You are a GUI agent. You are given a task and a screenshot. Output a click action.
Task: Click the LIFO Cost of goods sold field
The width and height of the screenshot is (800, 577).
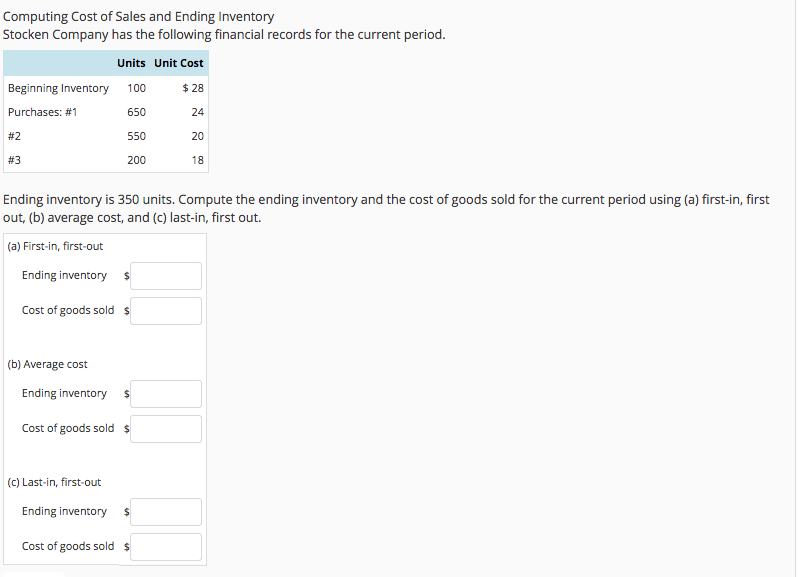point(165,546)
